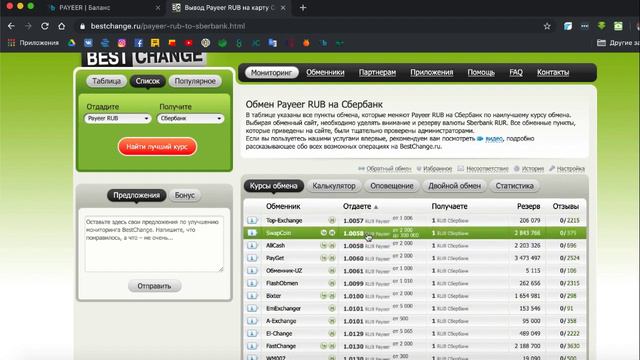Select Курсы обмена tab
The height and width of the screenshot is (360, 640).
coord(273,186)
